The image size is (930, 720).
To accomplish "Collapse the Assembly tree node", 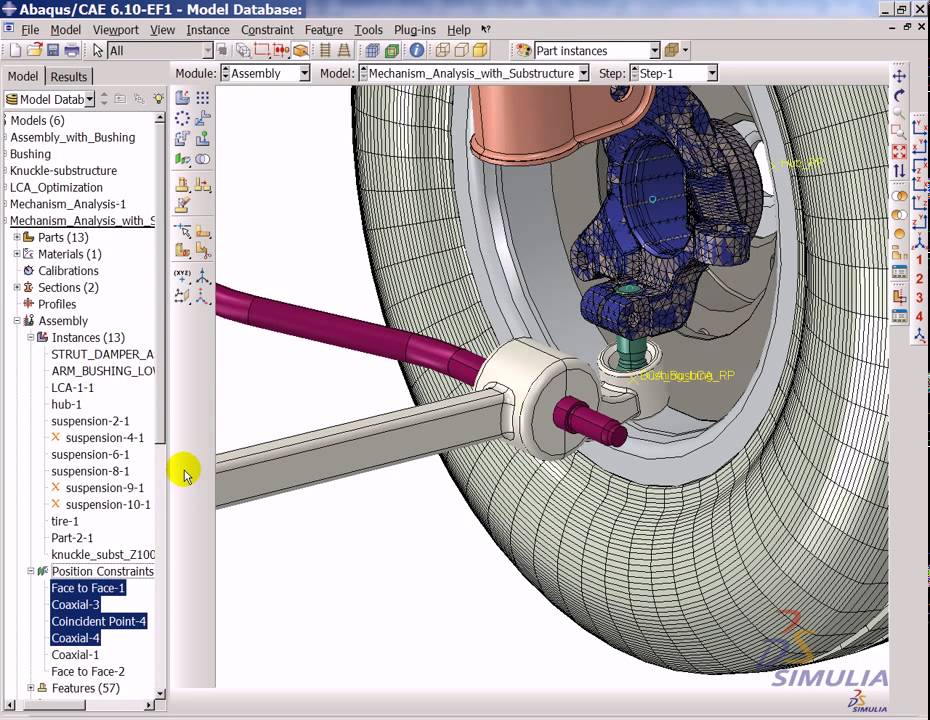I will point(17,320).
